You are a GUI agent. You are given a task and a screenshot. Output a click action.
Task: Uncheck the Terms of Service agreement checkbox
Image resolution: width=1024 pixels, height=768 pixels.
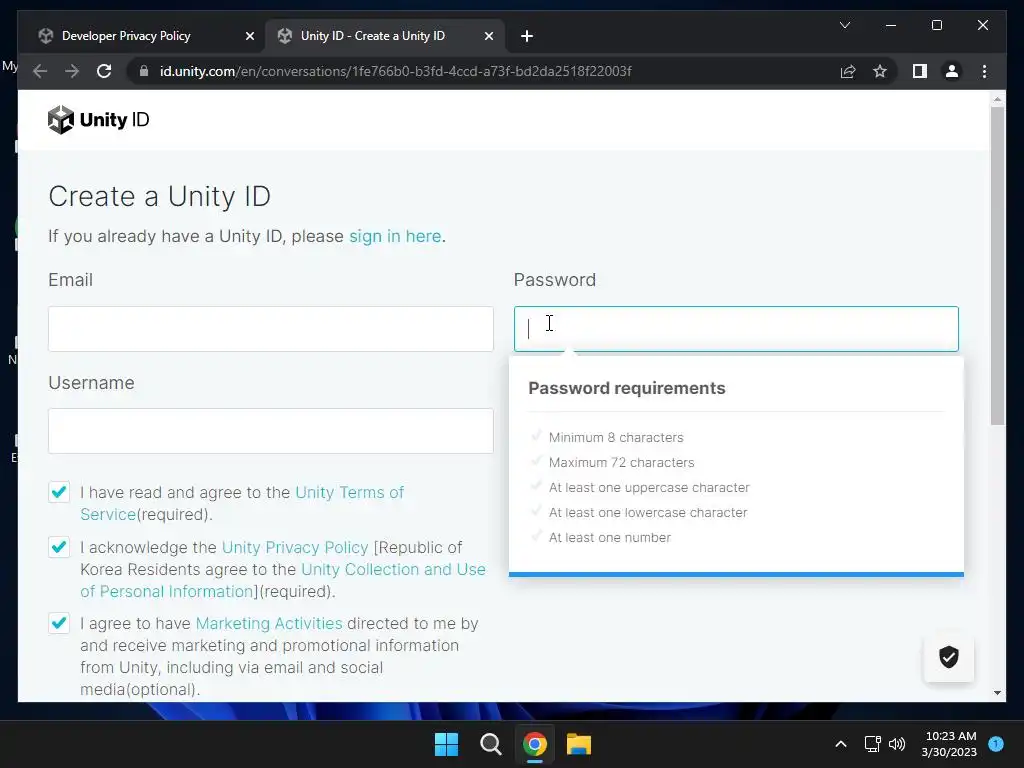(x=59, y=492)
